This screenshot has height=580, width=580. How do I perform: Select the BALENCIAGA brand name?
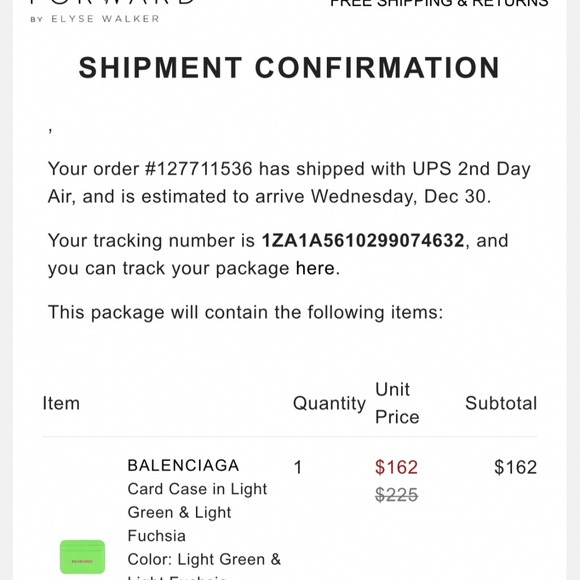(183, 465)
